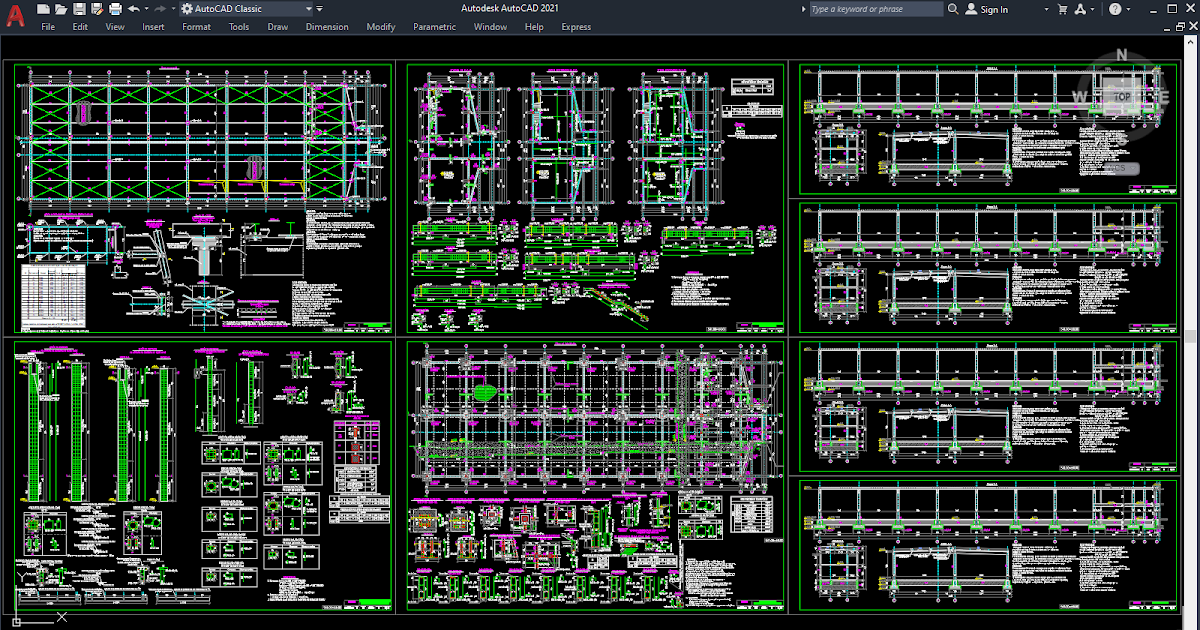The height and width of the screenshot is (630, 1200).
Task: Create a new drawing with the QNew icon
Action: pos(43,8)
